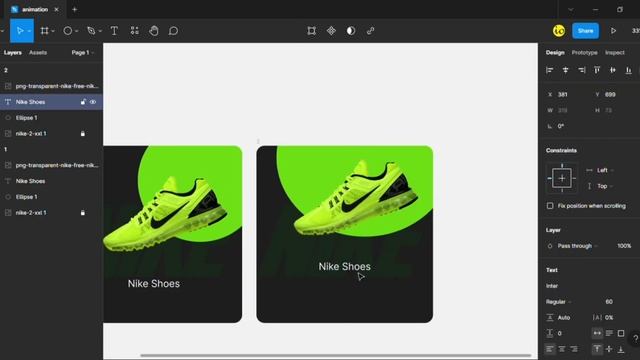Select the Hand tool
640x360 pixels.
pos(154,31)
